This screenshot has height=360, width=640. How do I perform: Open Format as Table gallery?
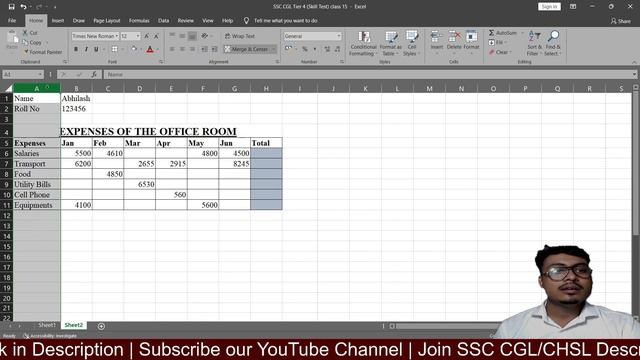click(391, 43)
